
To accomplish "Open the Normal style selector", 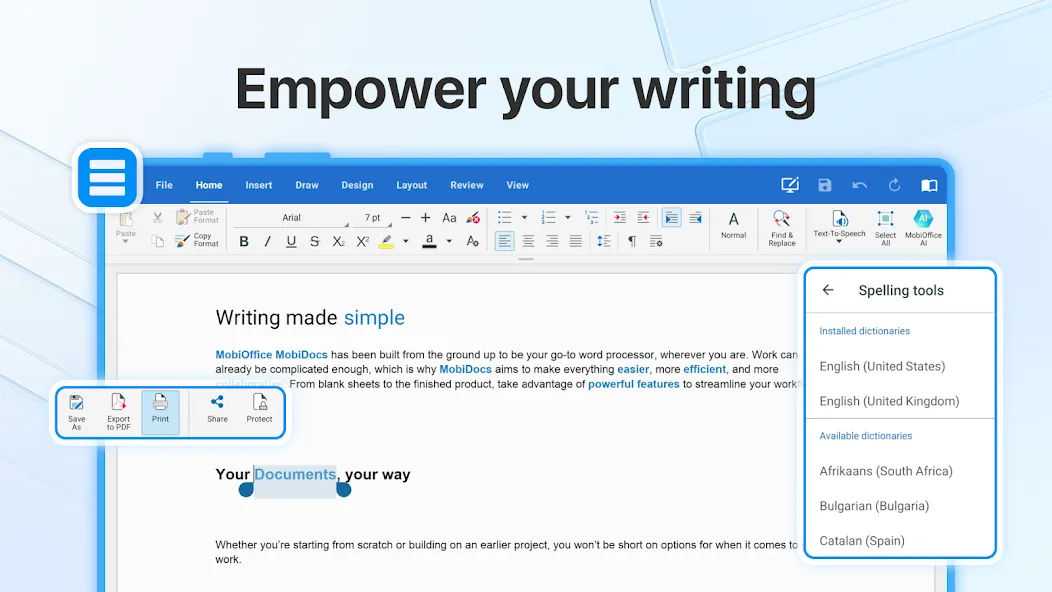I will 733,226.
